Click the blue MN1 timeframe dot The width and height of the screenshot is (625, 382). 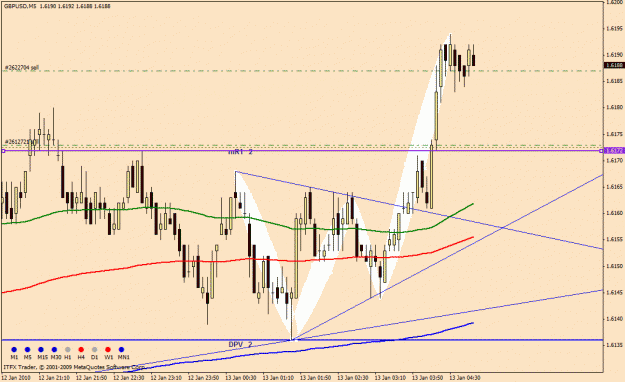(x=122, y=350)
